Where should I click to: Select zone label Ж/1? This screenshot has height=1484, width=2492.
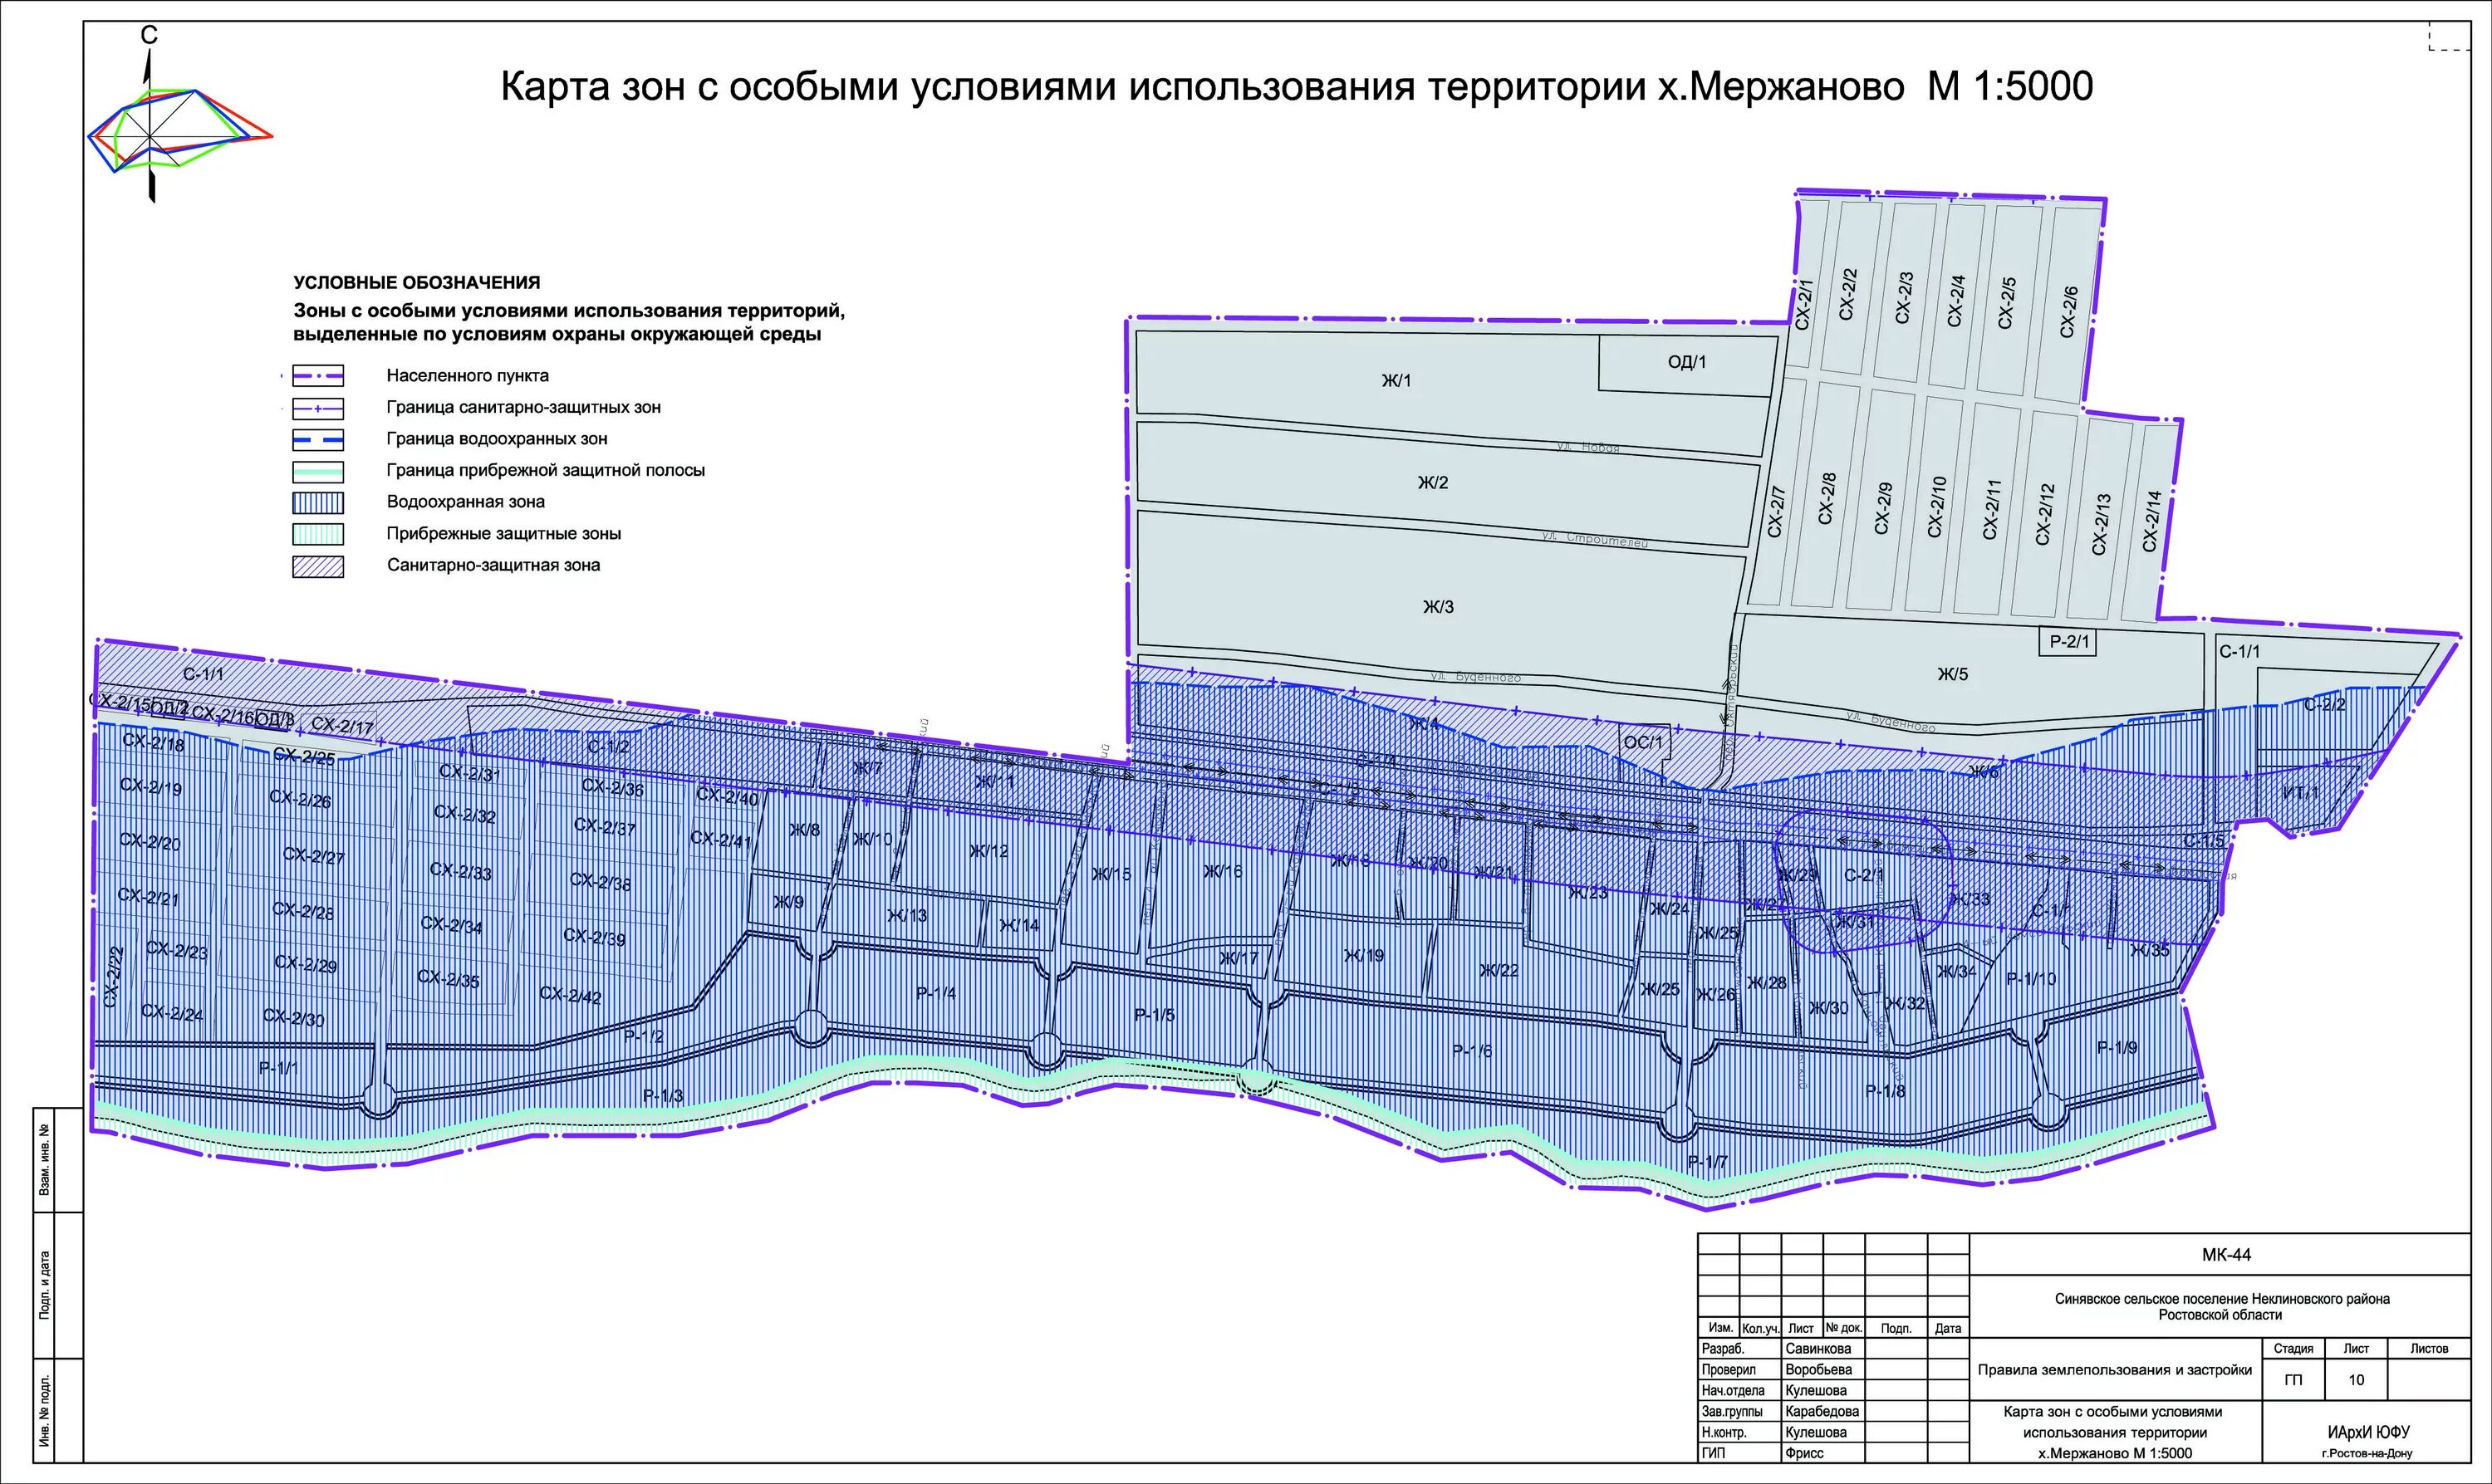point(1396,380)
